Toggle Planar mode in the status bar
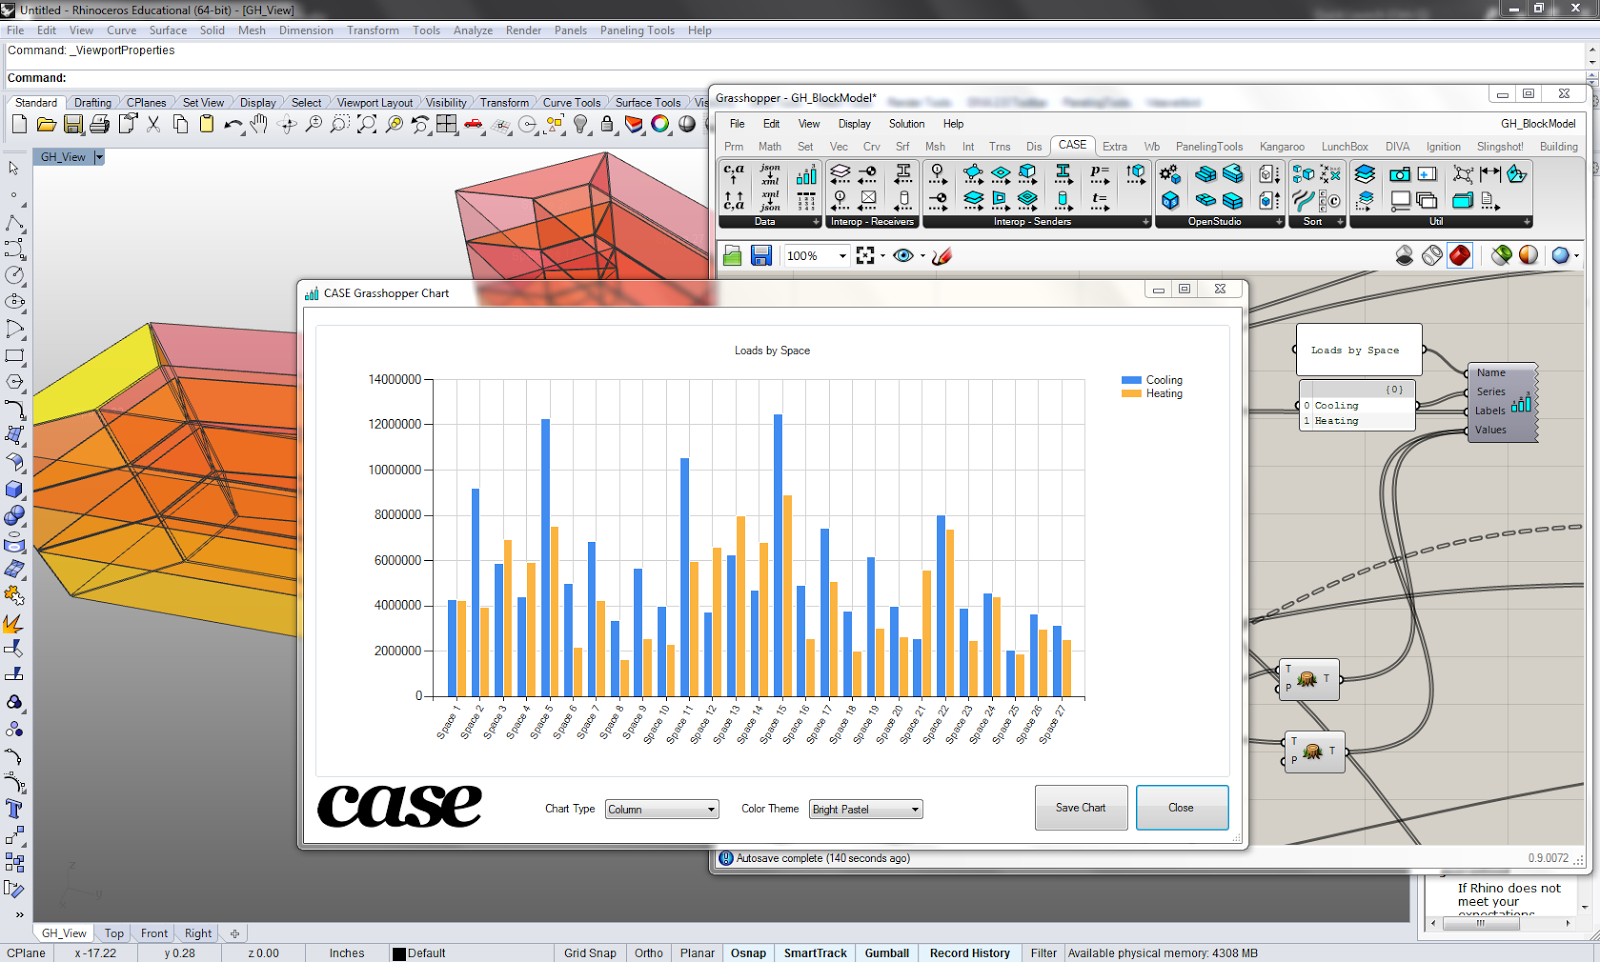Screen dimensions: 1600x962 [697, 953]
